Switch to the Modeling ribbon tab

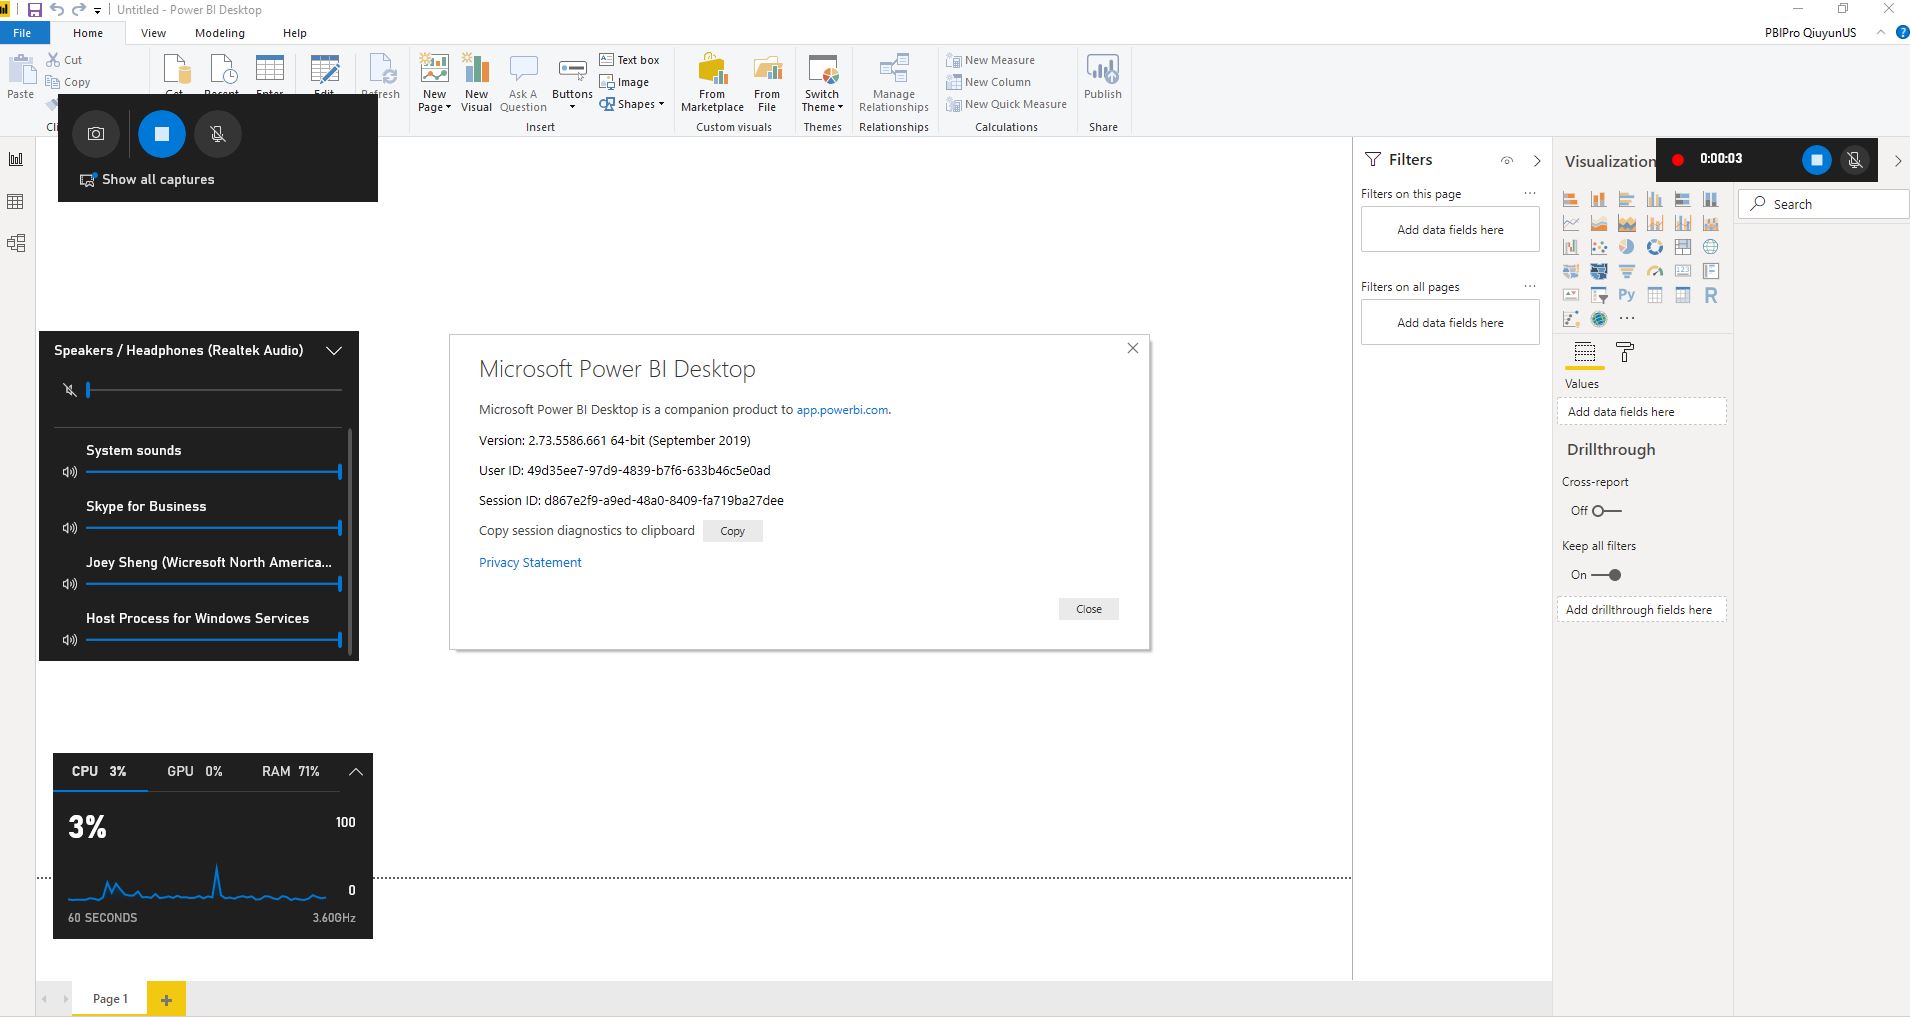point(219,33)
